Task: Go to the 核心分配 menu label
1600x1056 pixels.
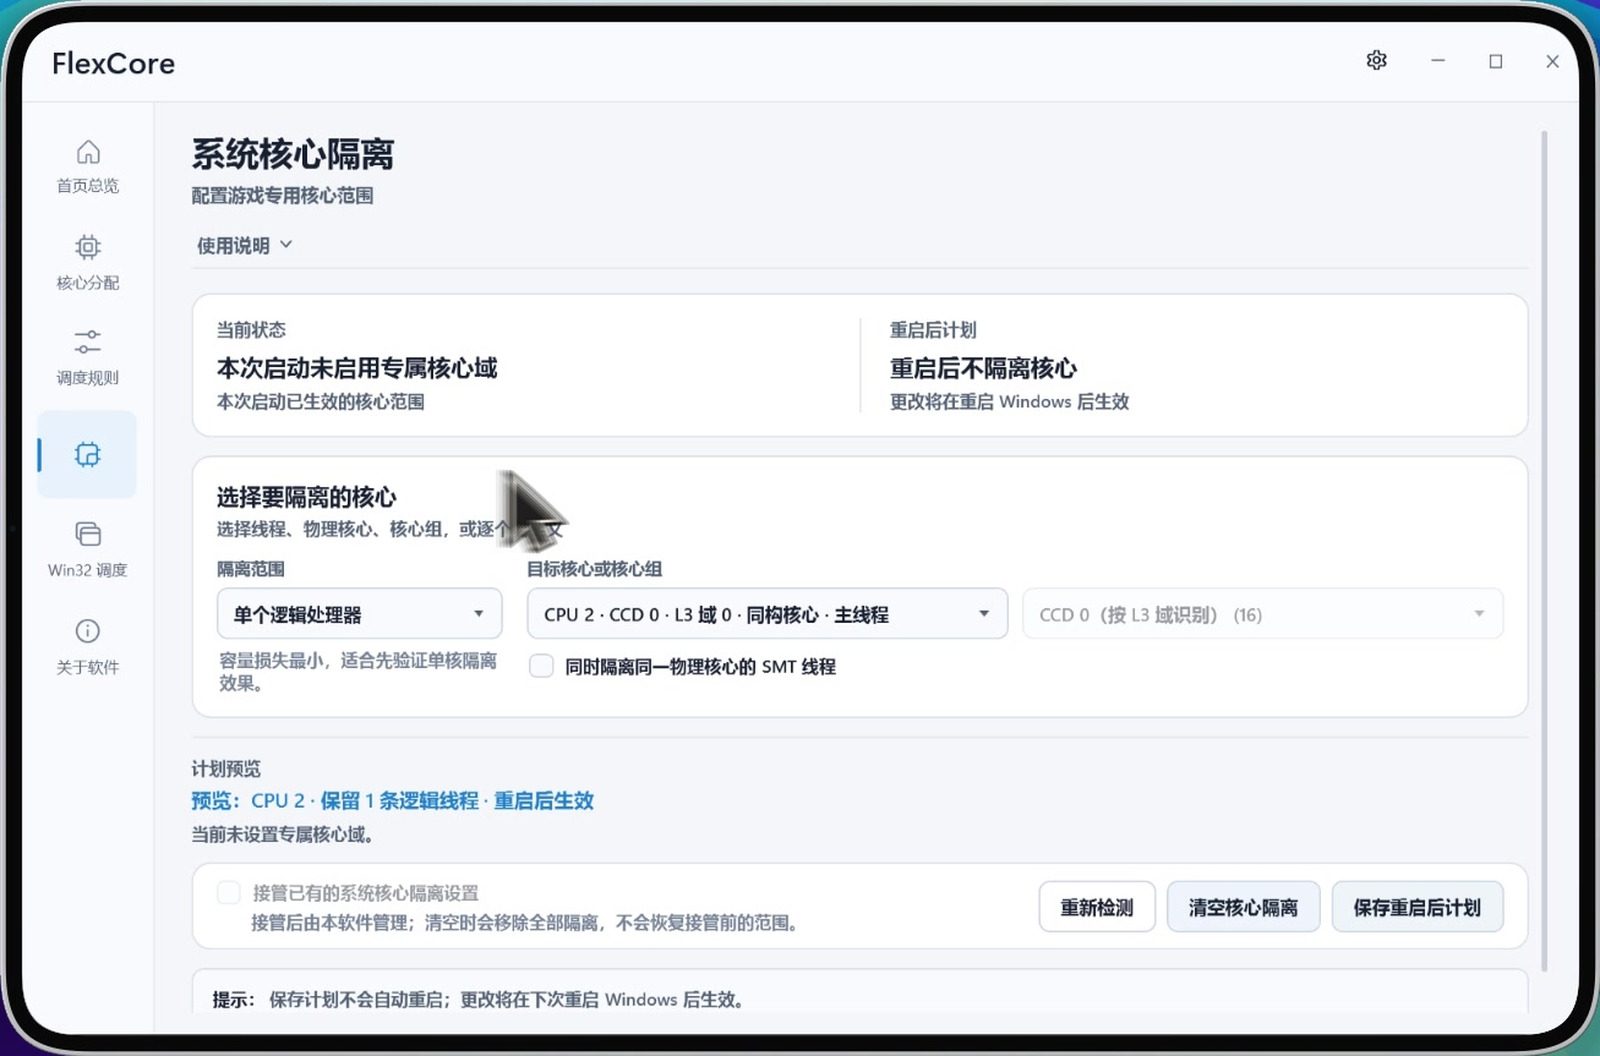Action: 88,283
